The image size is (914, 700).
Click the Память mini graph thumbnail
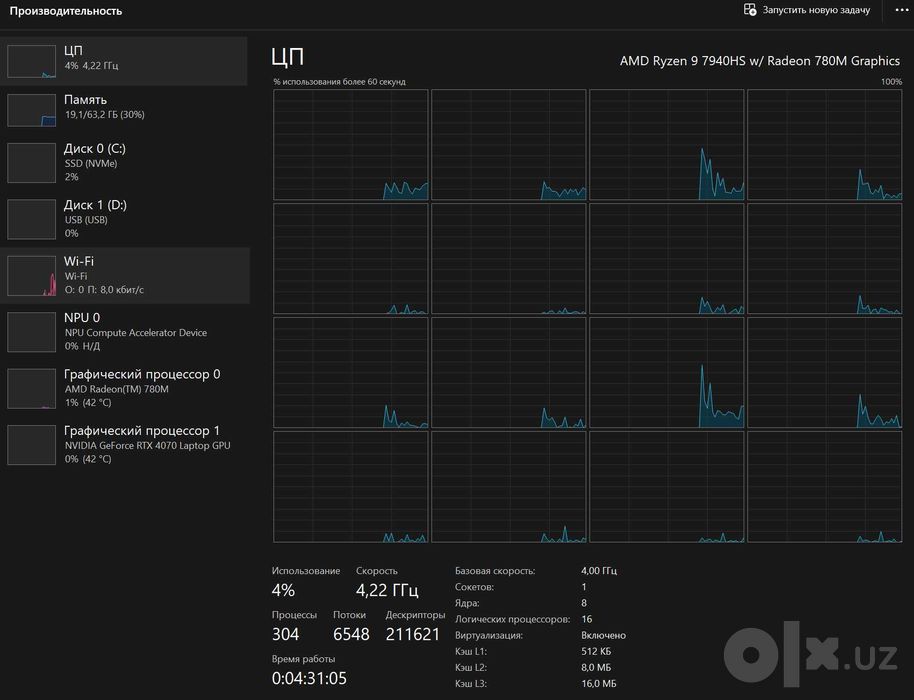(x=31, y=110)
